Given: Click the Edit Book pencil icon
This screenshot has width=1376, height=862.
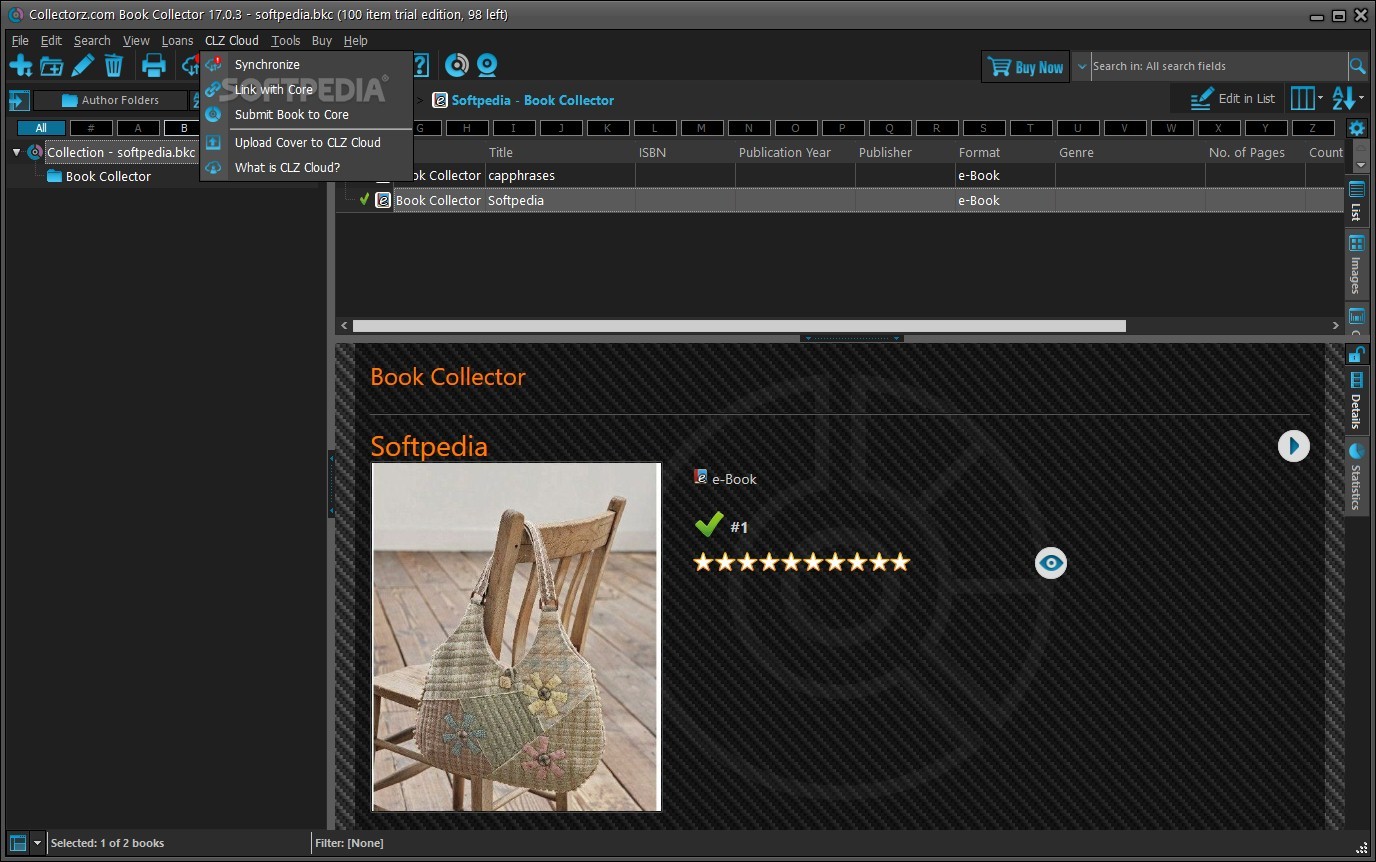Looking at the screenshot, I should pyautogui.click(x=83, y=66).
